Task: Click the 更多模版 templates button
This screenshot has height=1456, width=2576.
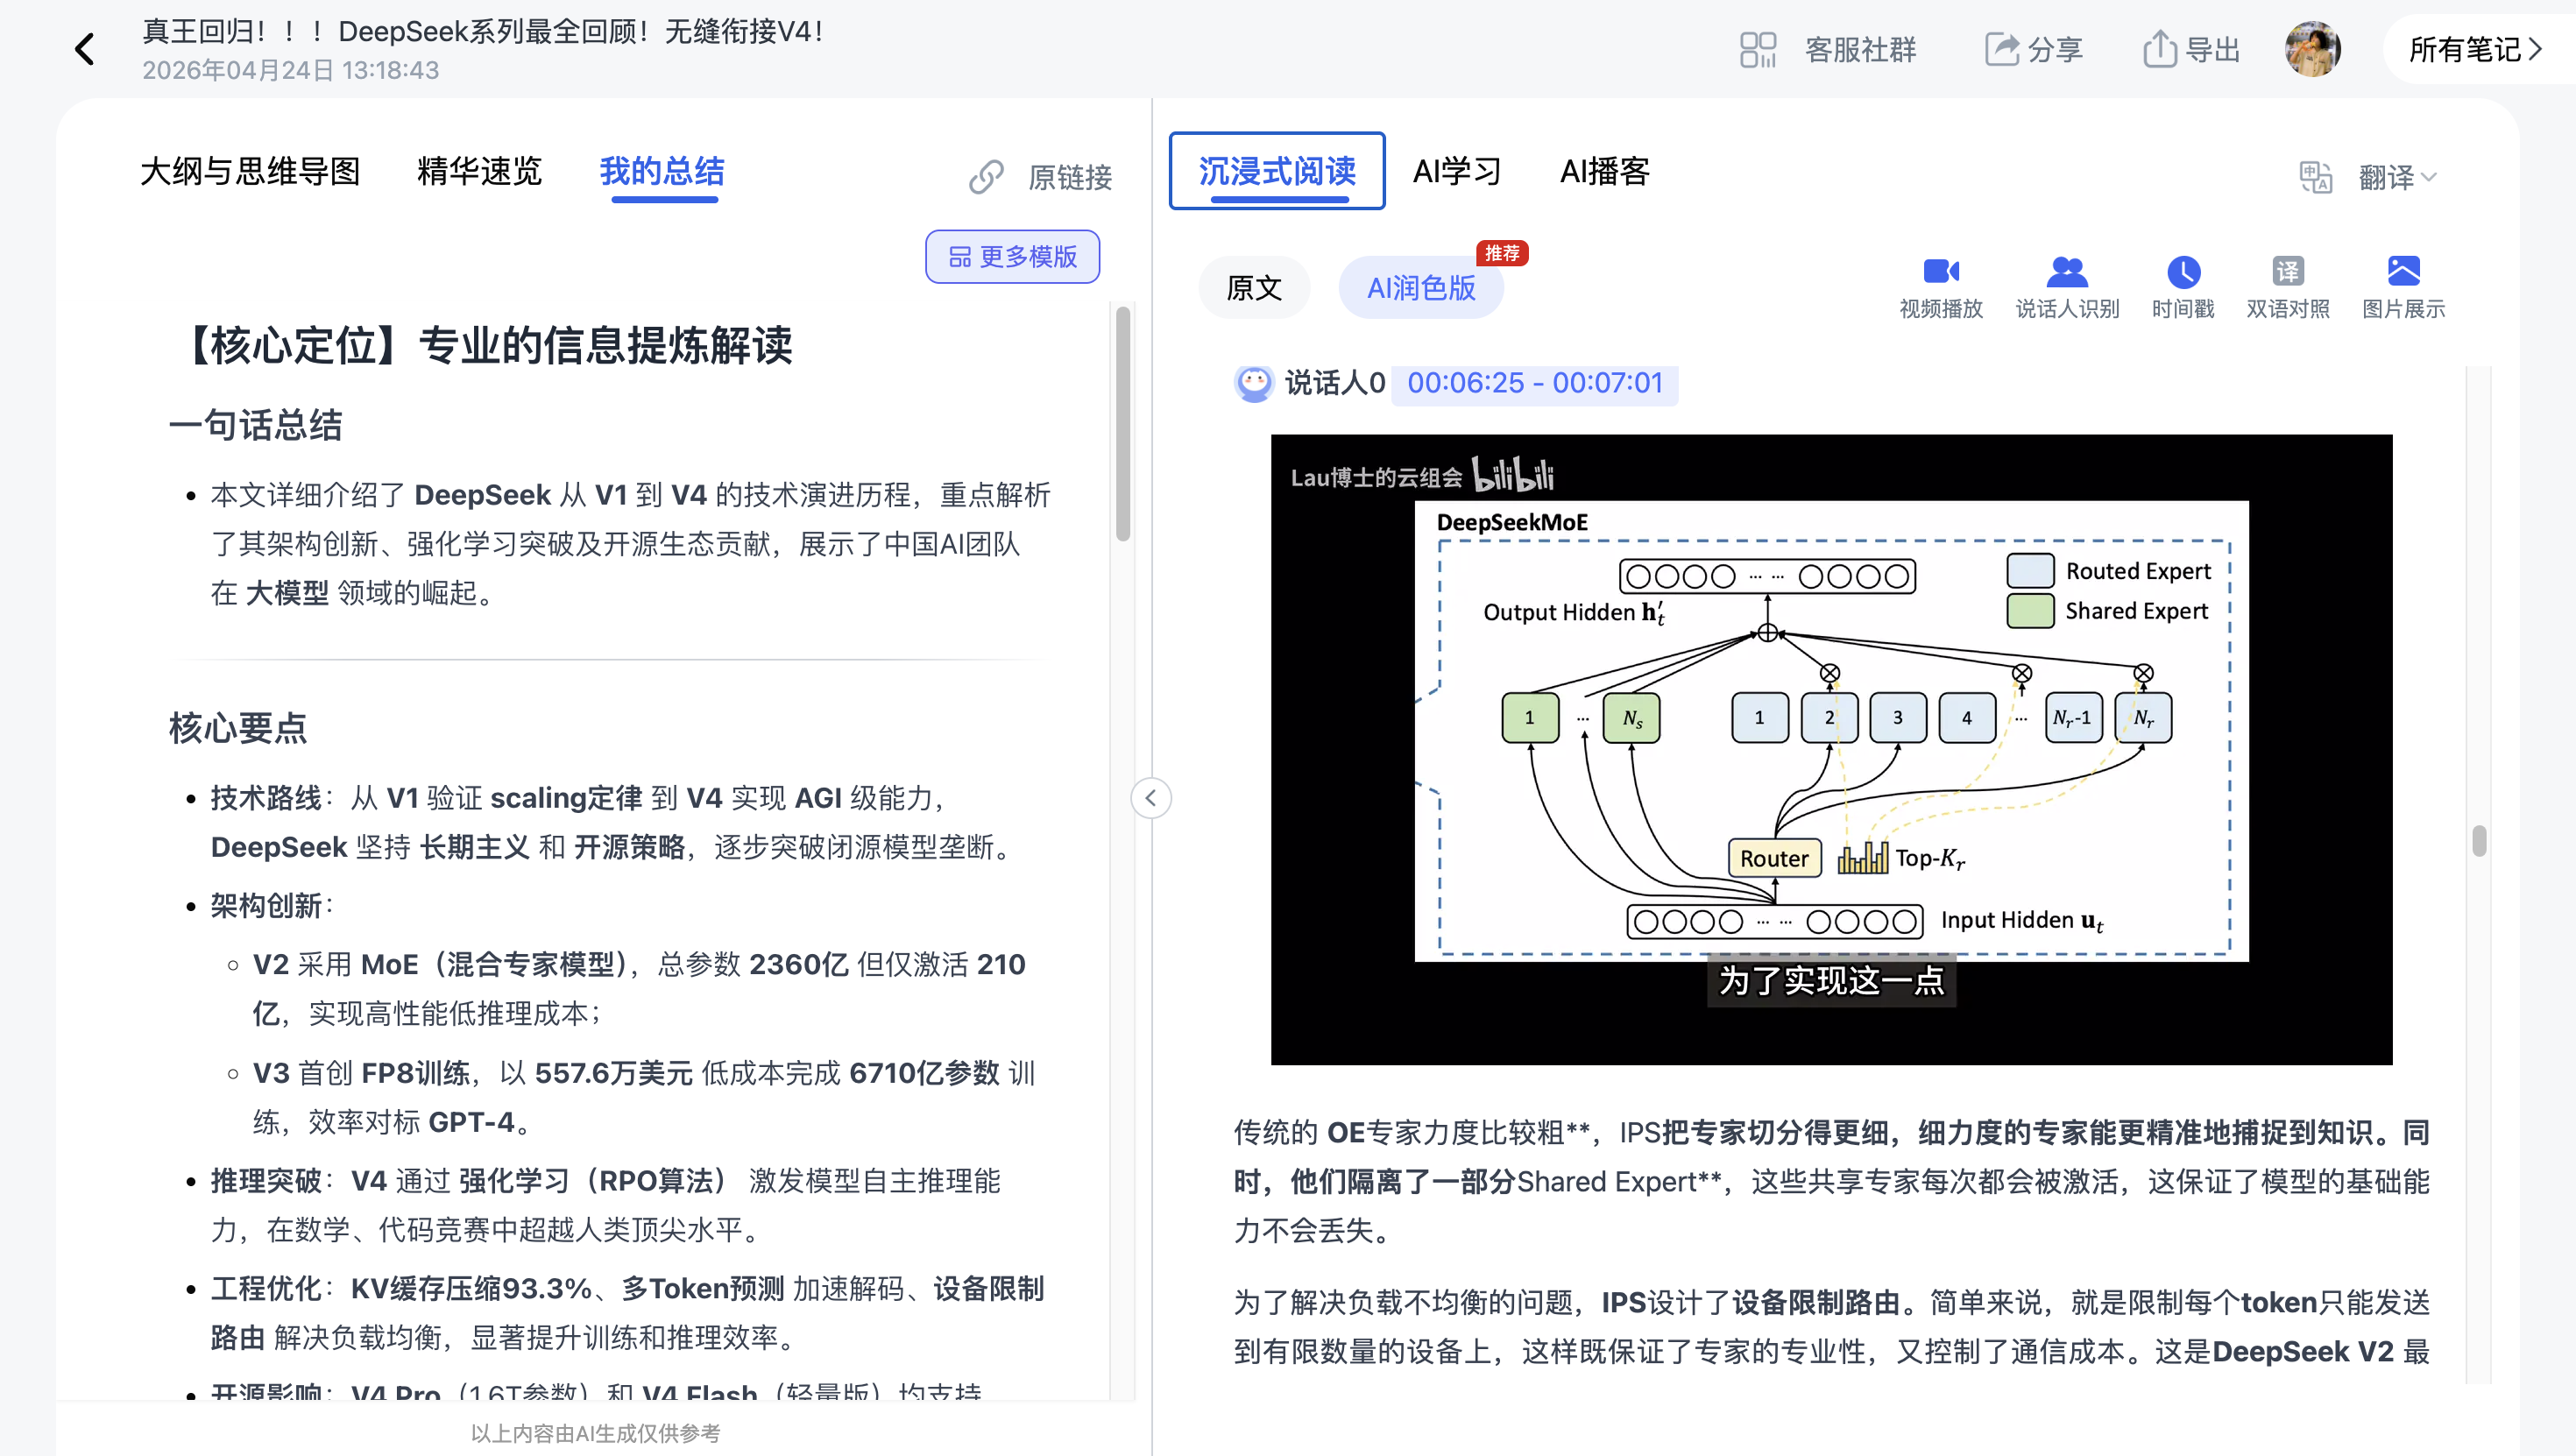Action: [x=1011, y=257]
